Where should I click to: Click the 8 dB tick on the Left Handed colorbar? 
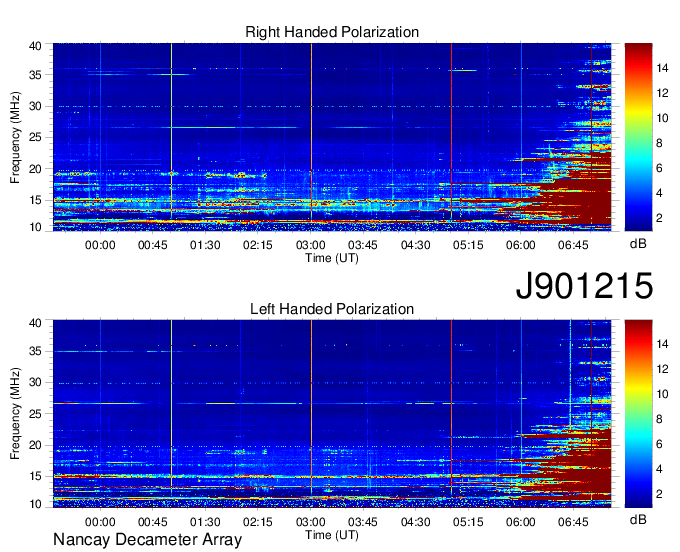click(x=659, y=419)
